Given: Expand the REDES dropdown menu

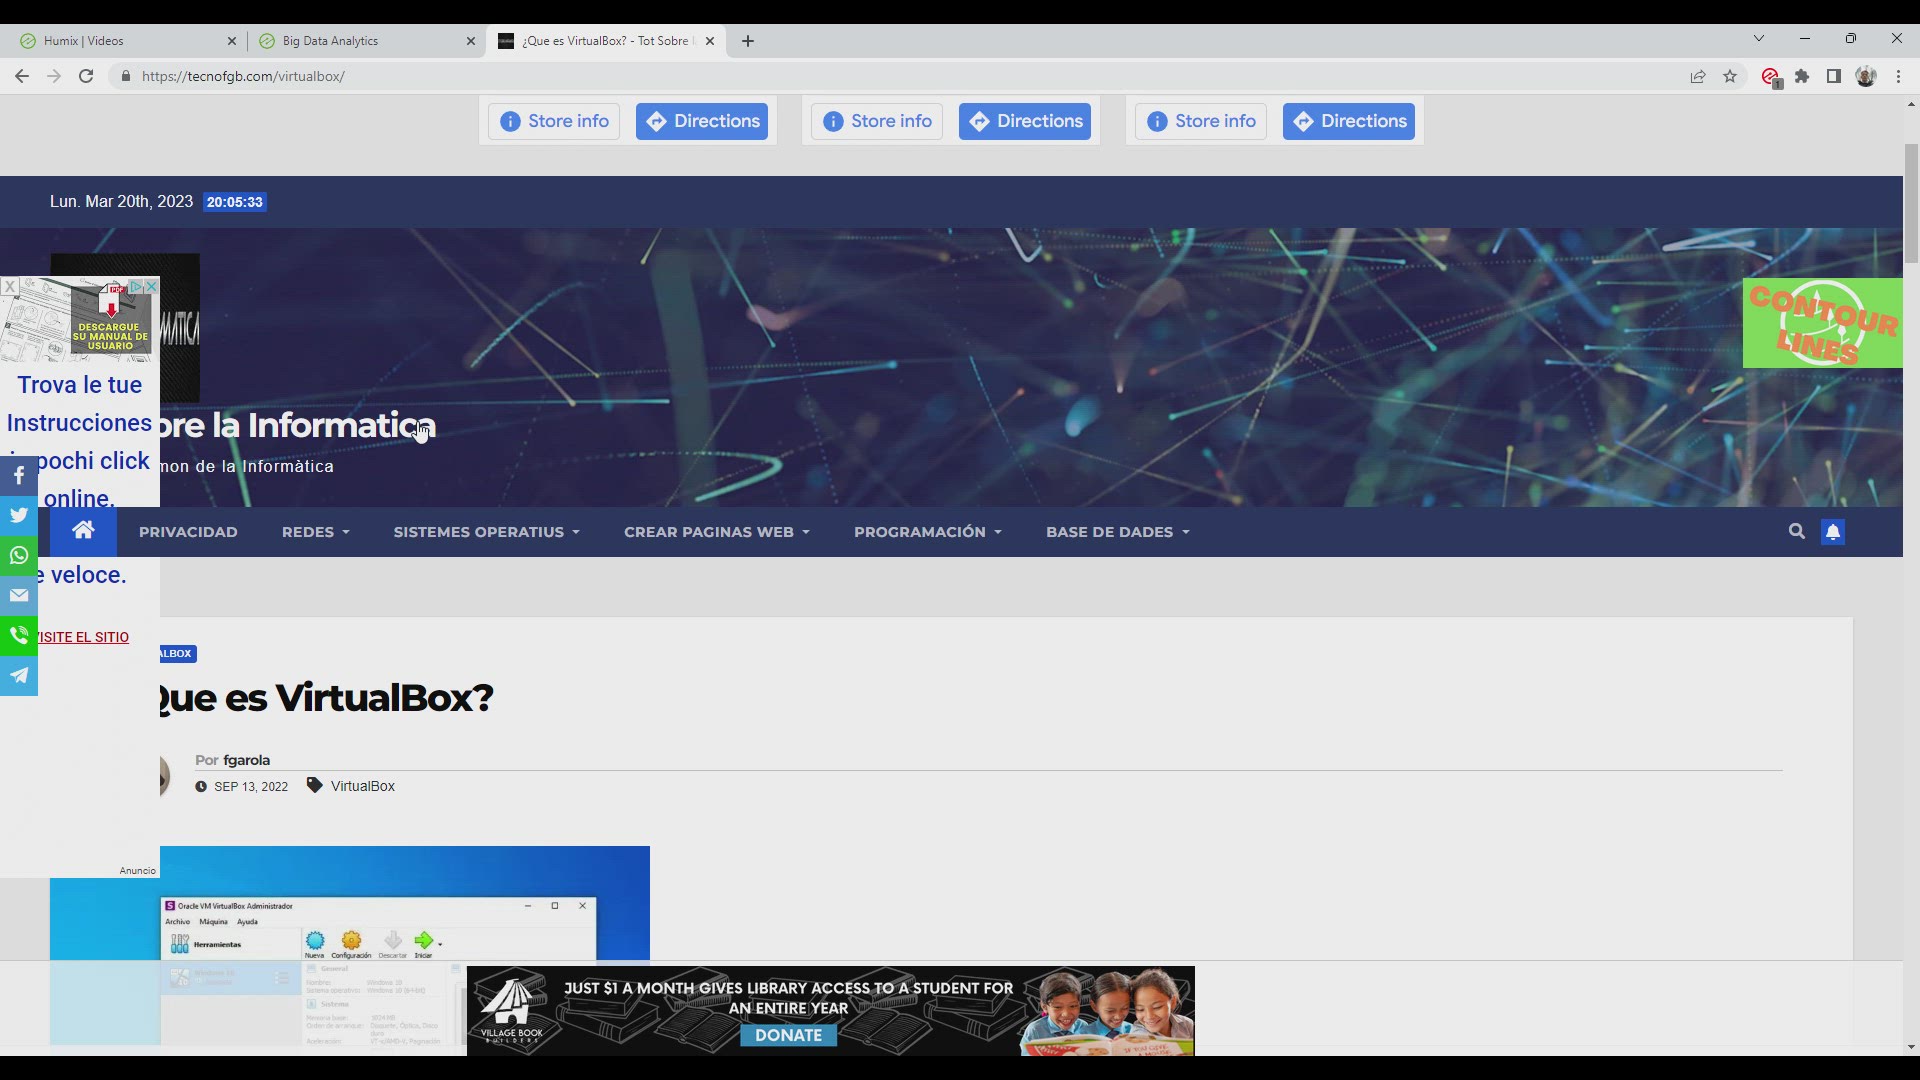Looking at the screenshot, I should click(315, 532).
